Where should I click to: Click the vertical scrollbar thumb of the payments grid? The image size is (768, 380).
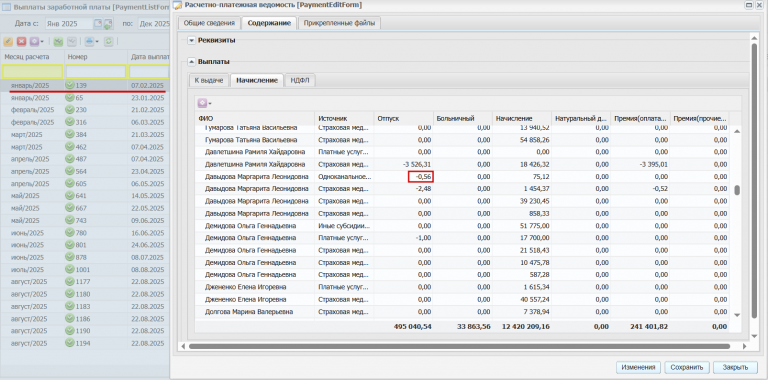[x=737, y=190]
